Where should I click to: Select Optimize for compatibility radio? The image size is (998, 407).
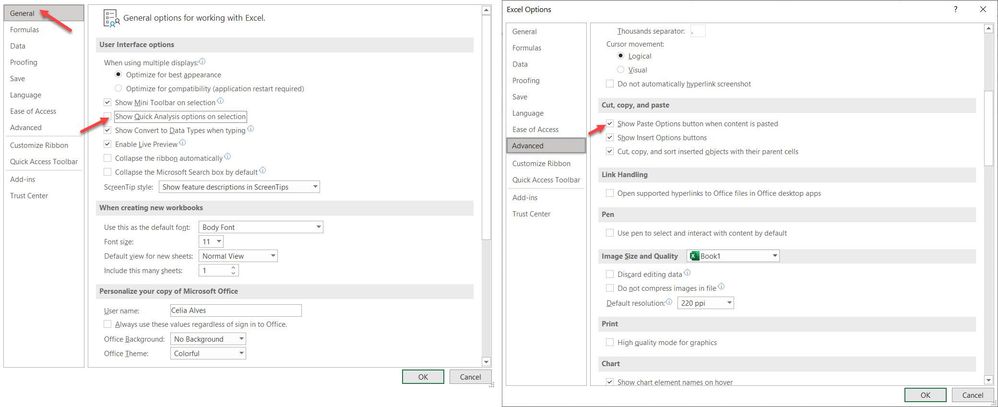click(118, 89)
